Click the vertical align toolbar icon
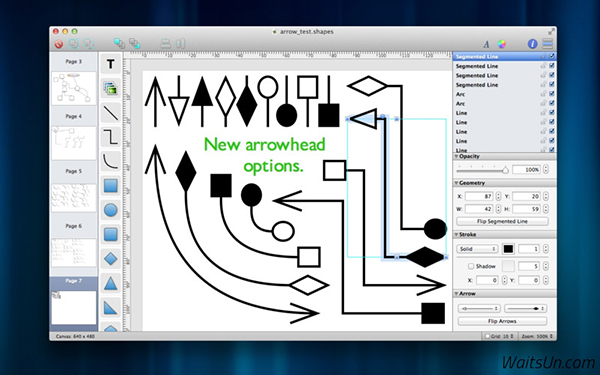The image size is (600, 375). point(165,44)
